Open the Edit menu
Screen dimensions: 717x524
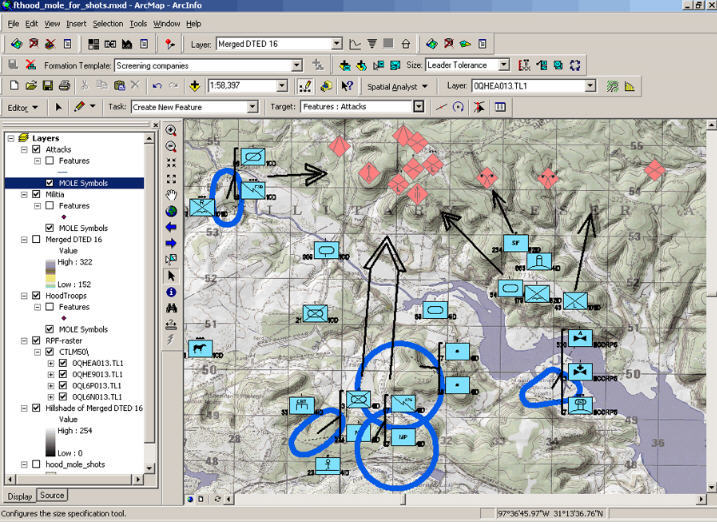(x=32, y=24)
